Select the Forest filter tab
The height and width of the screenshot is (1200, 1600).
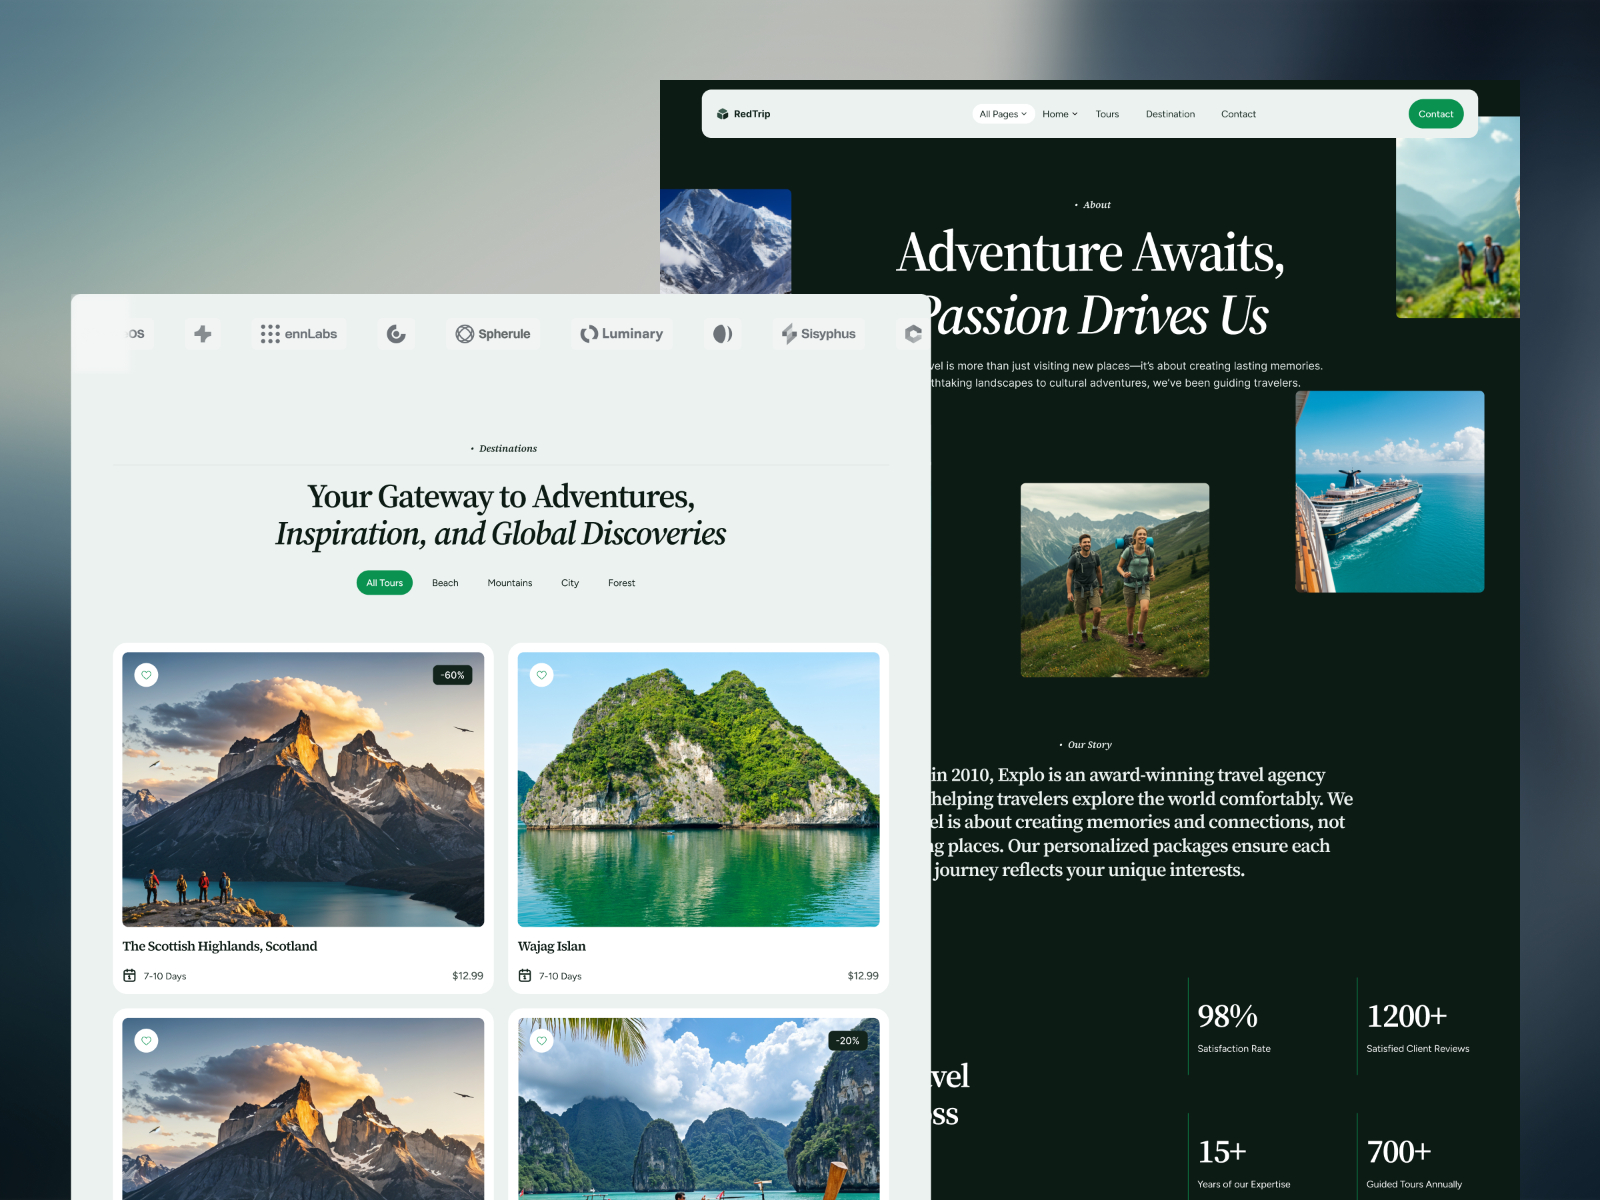(622, 583)
